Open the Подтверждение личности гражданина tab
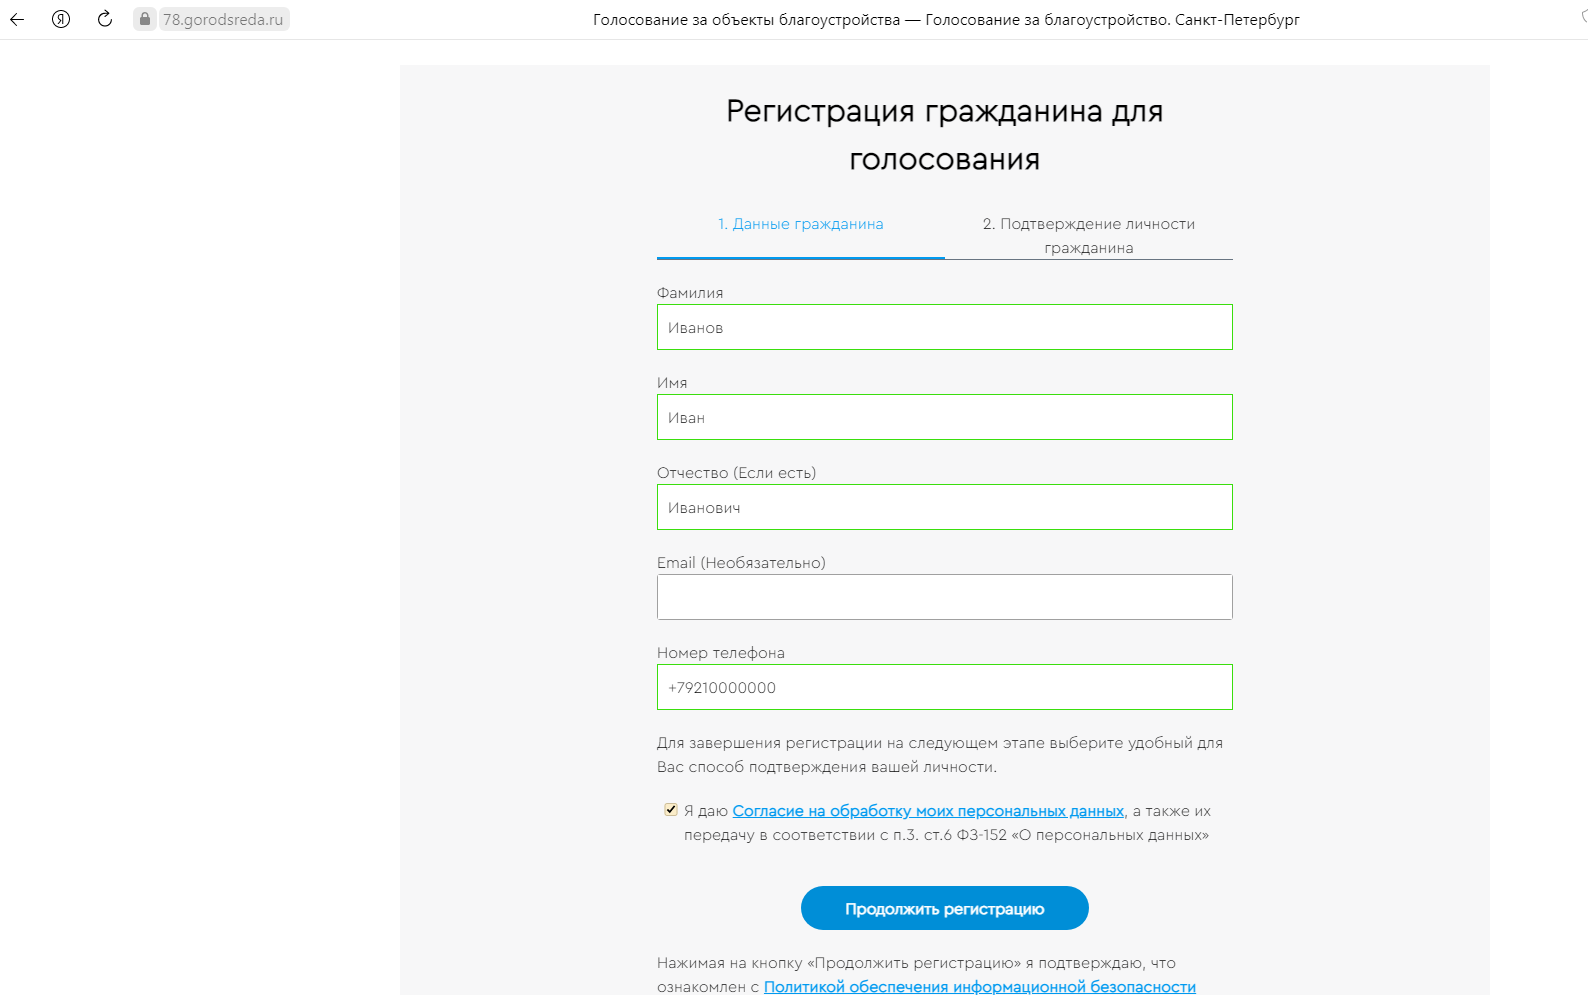This screenshot has width=1588, height=995. 1089,236
